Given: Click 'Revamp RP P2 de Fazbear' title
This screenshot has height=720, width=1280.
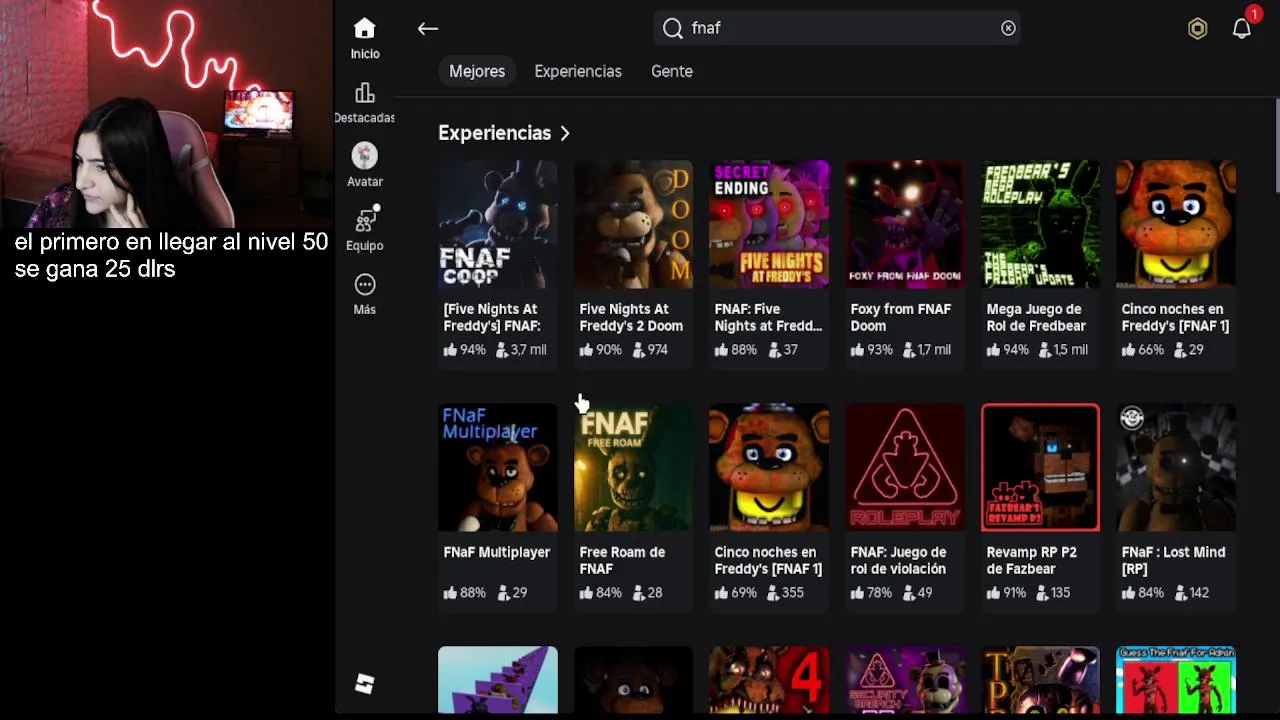Looking at the screenshot, I should tap(1031, 560).
